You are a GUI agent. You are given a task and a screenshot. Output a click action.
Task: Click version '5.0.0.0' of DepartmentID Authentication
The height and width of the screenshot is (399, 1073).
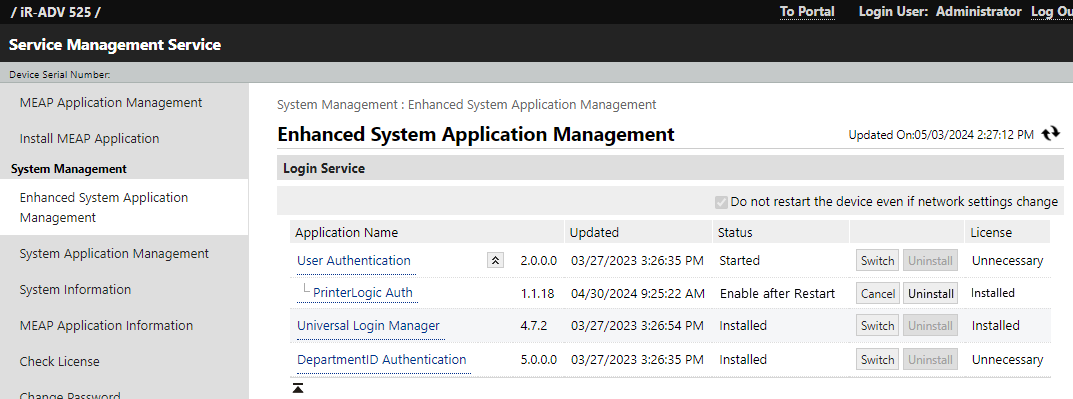coord(539,359)
